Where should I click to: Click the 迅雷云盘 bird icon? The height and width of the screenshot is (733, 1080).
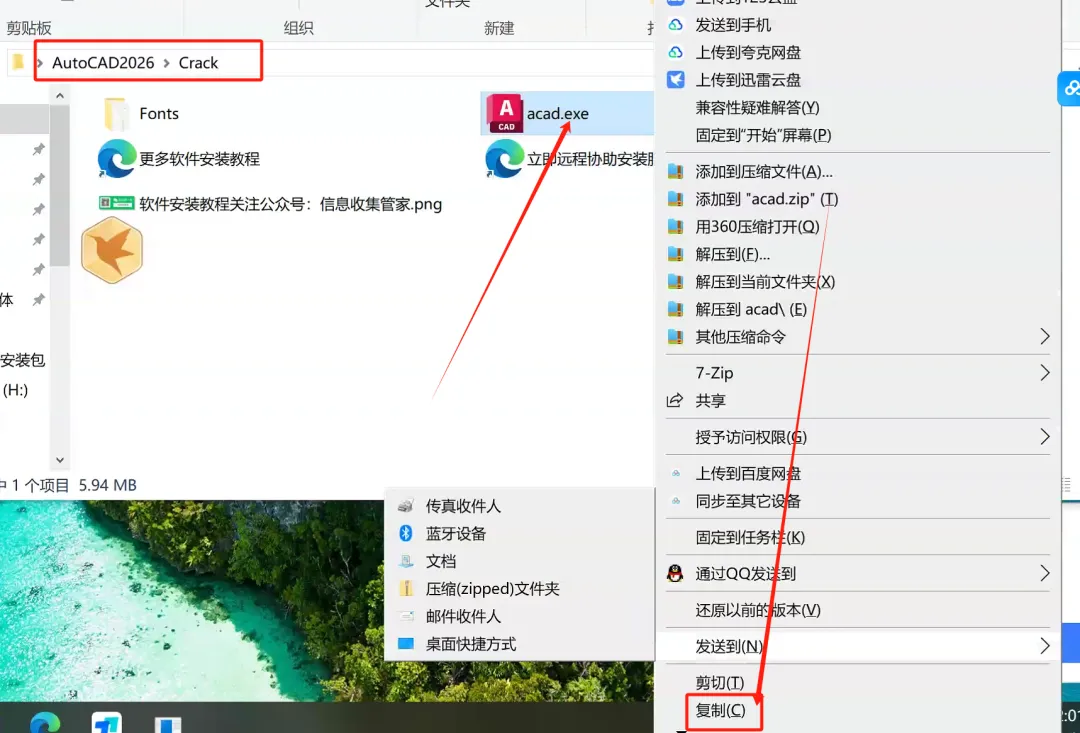676,79
